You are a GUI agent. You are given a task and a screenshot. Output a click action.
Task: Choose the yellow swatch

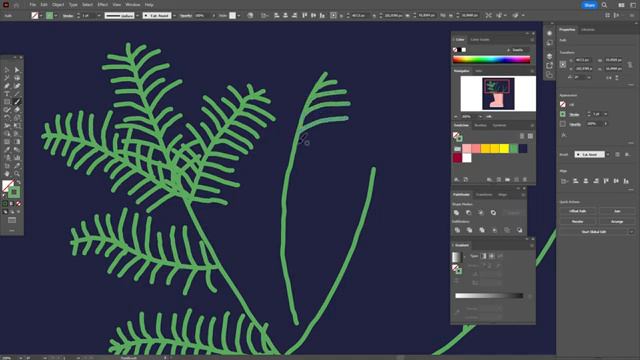(504, 149)
